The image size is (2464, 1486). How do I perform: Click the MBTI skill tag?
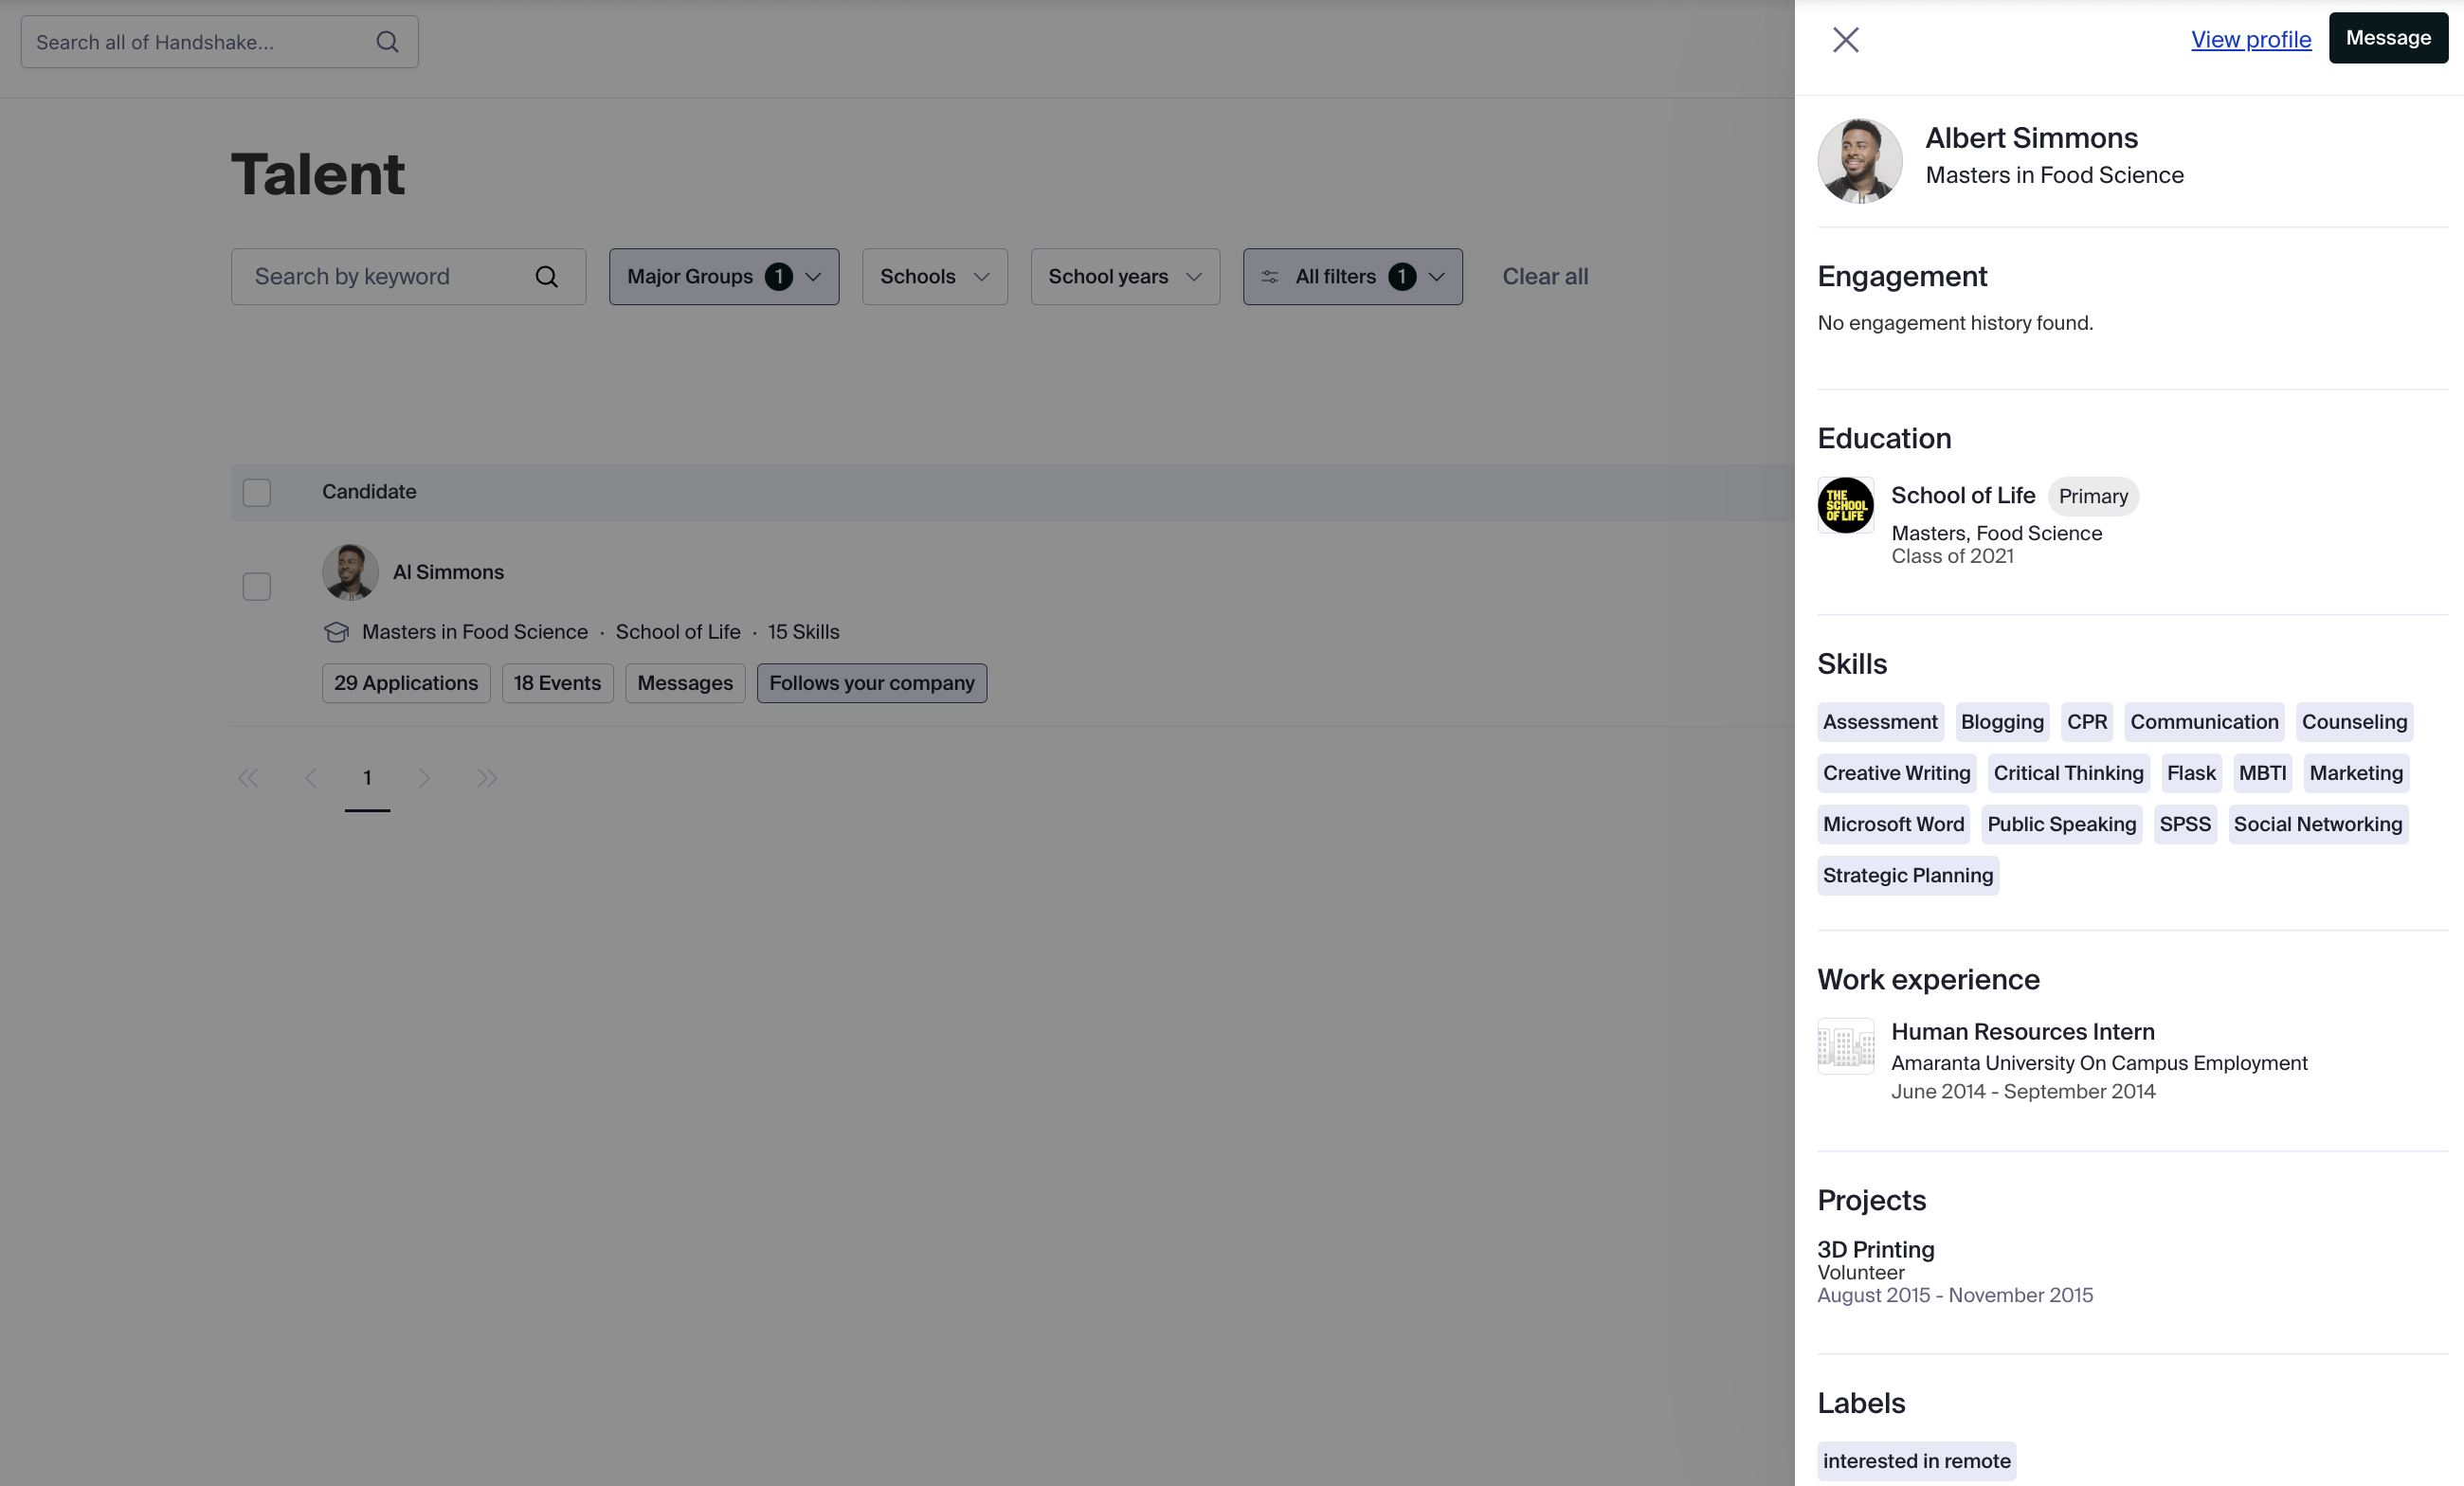point(2262,773)
